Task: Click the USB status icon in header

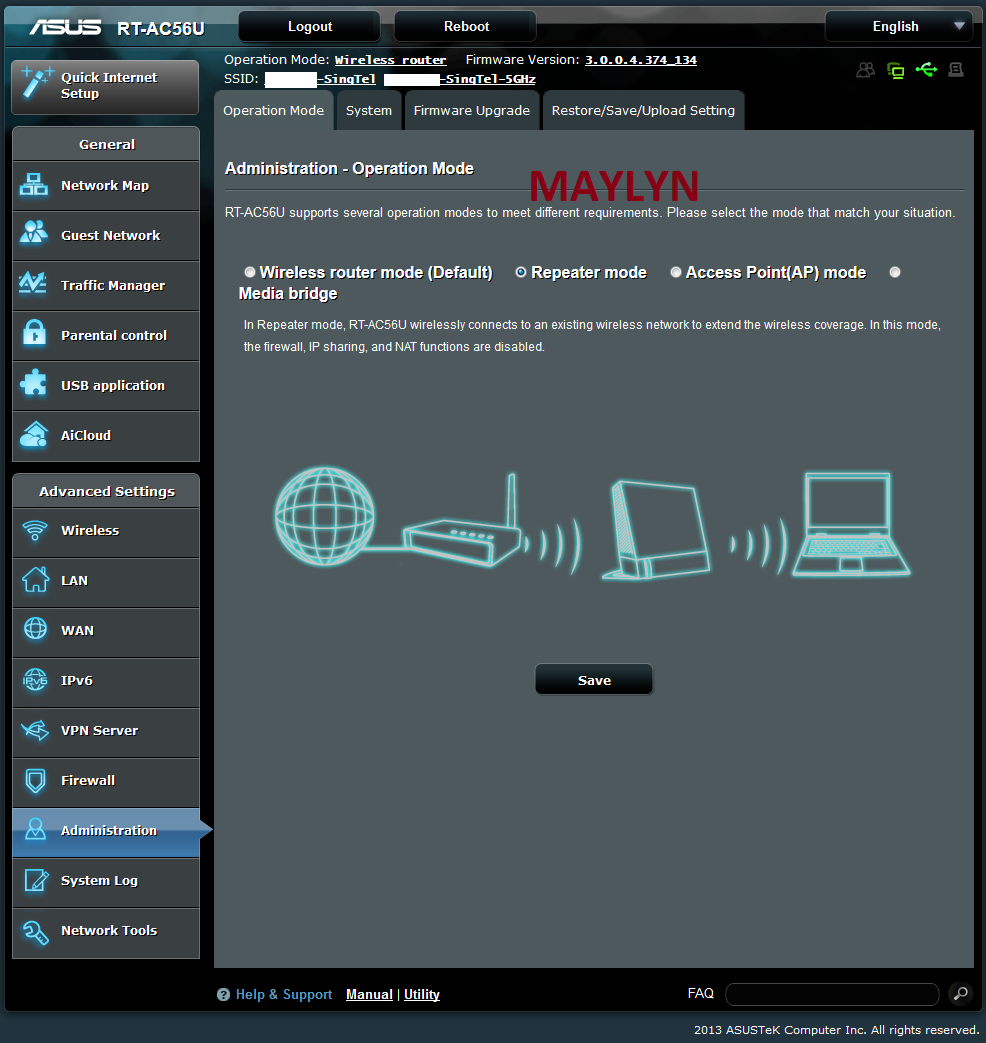Action: tap(926, 70)
